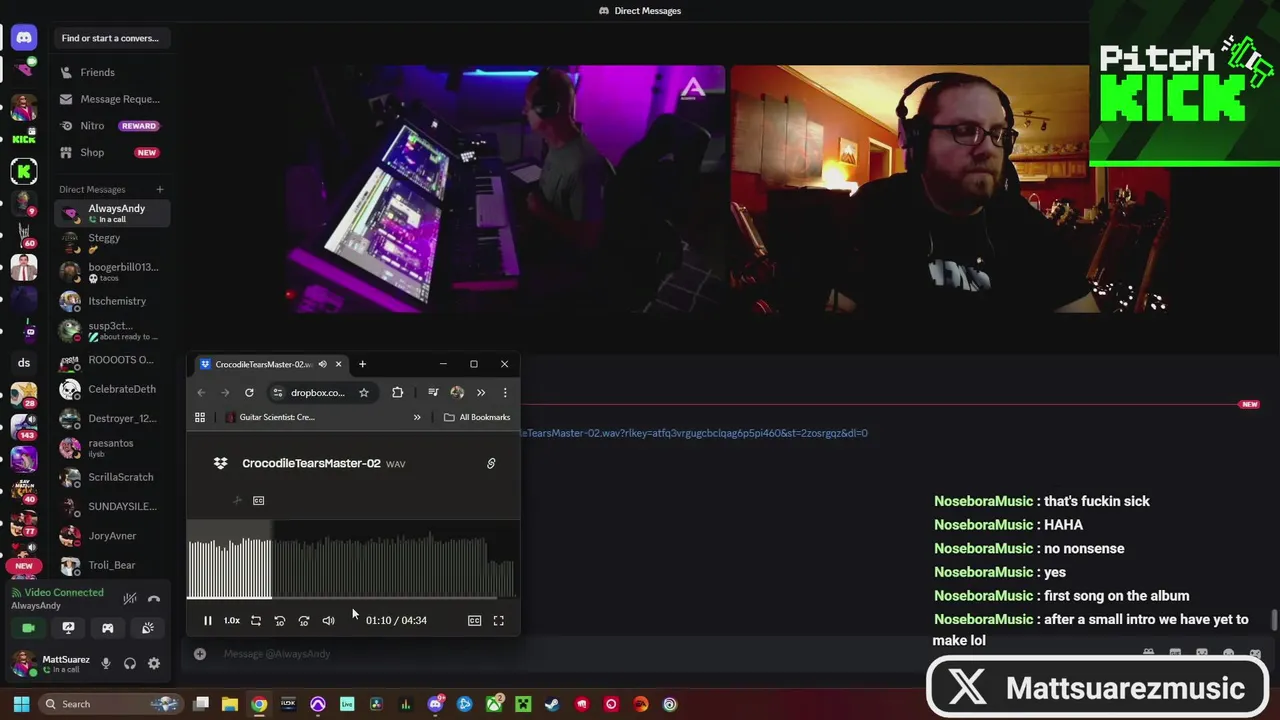Start an activity with the gamepad icon
Viewport: 1280px width, 720px height.
click(x=108, y=628)
